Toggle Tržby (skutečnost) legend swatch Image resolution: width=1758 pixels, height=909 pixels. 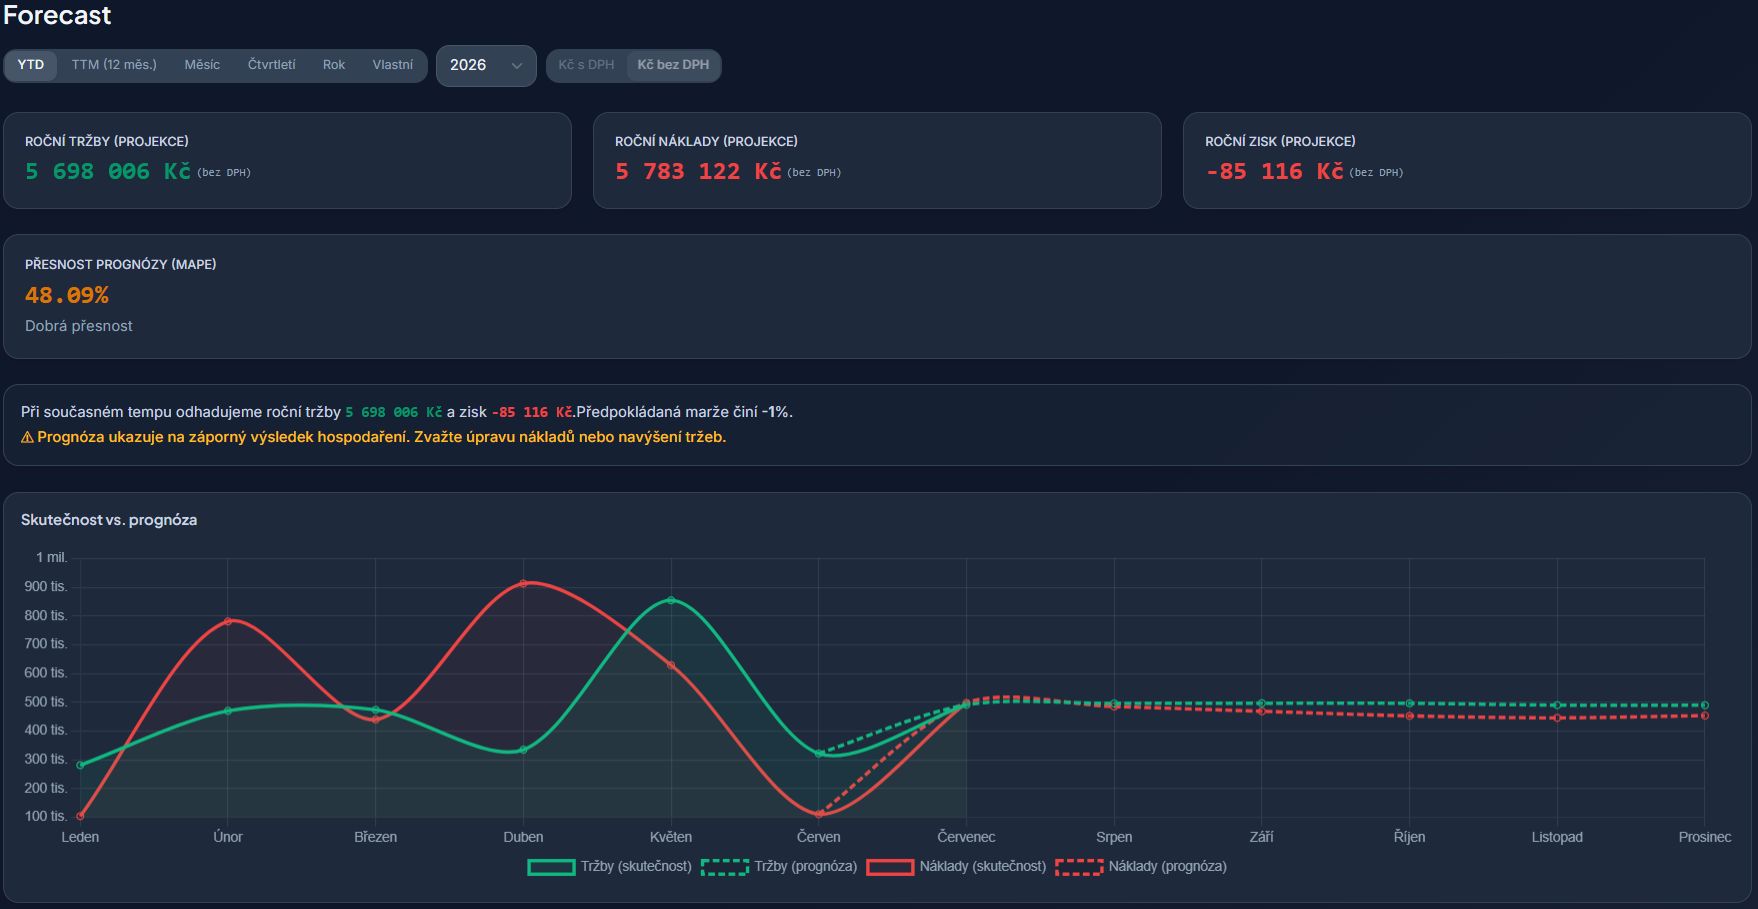[x=551, y=867]
